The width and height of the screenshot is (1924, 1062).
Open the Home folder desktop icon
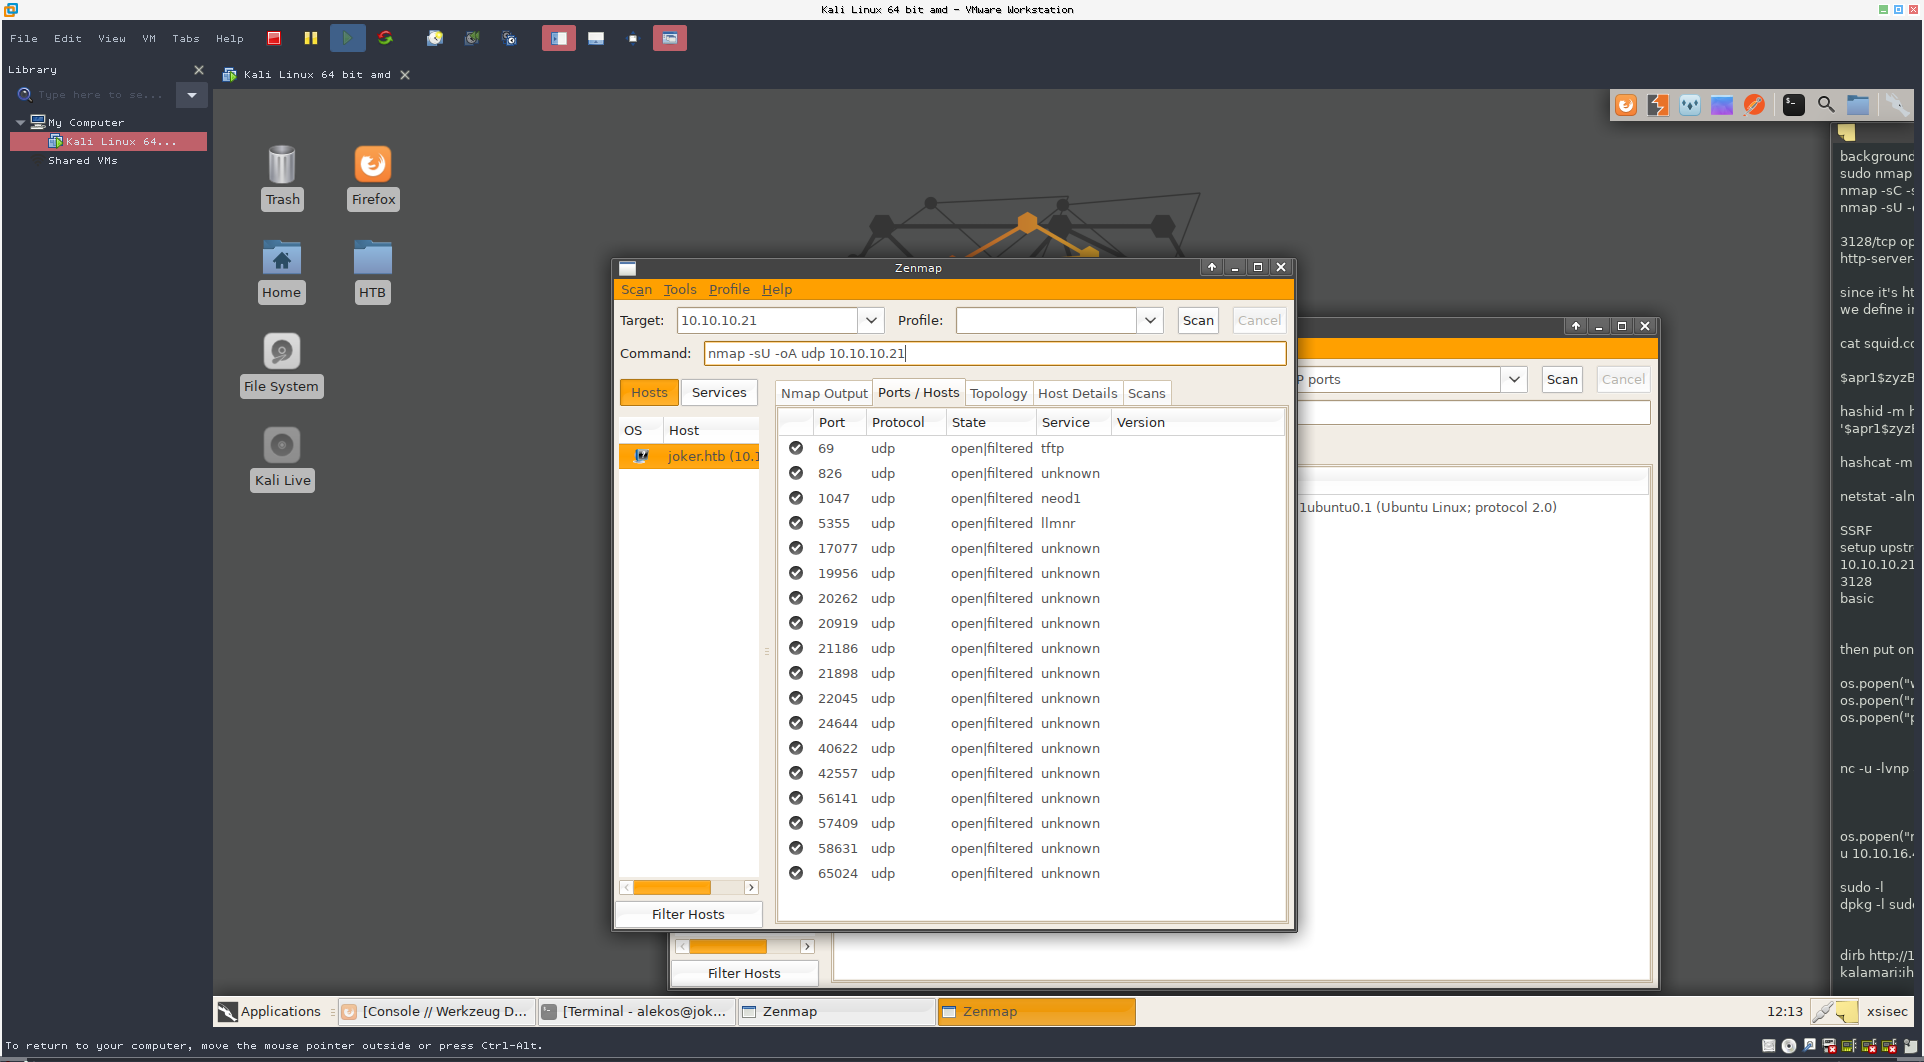click(282, 271)
